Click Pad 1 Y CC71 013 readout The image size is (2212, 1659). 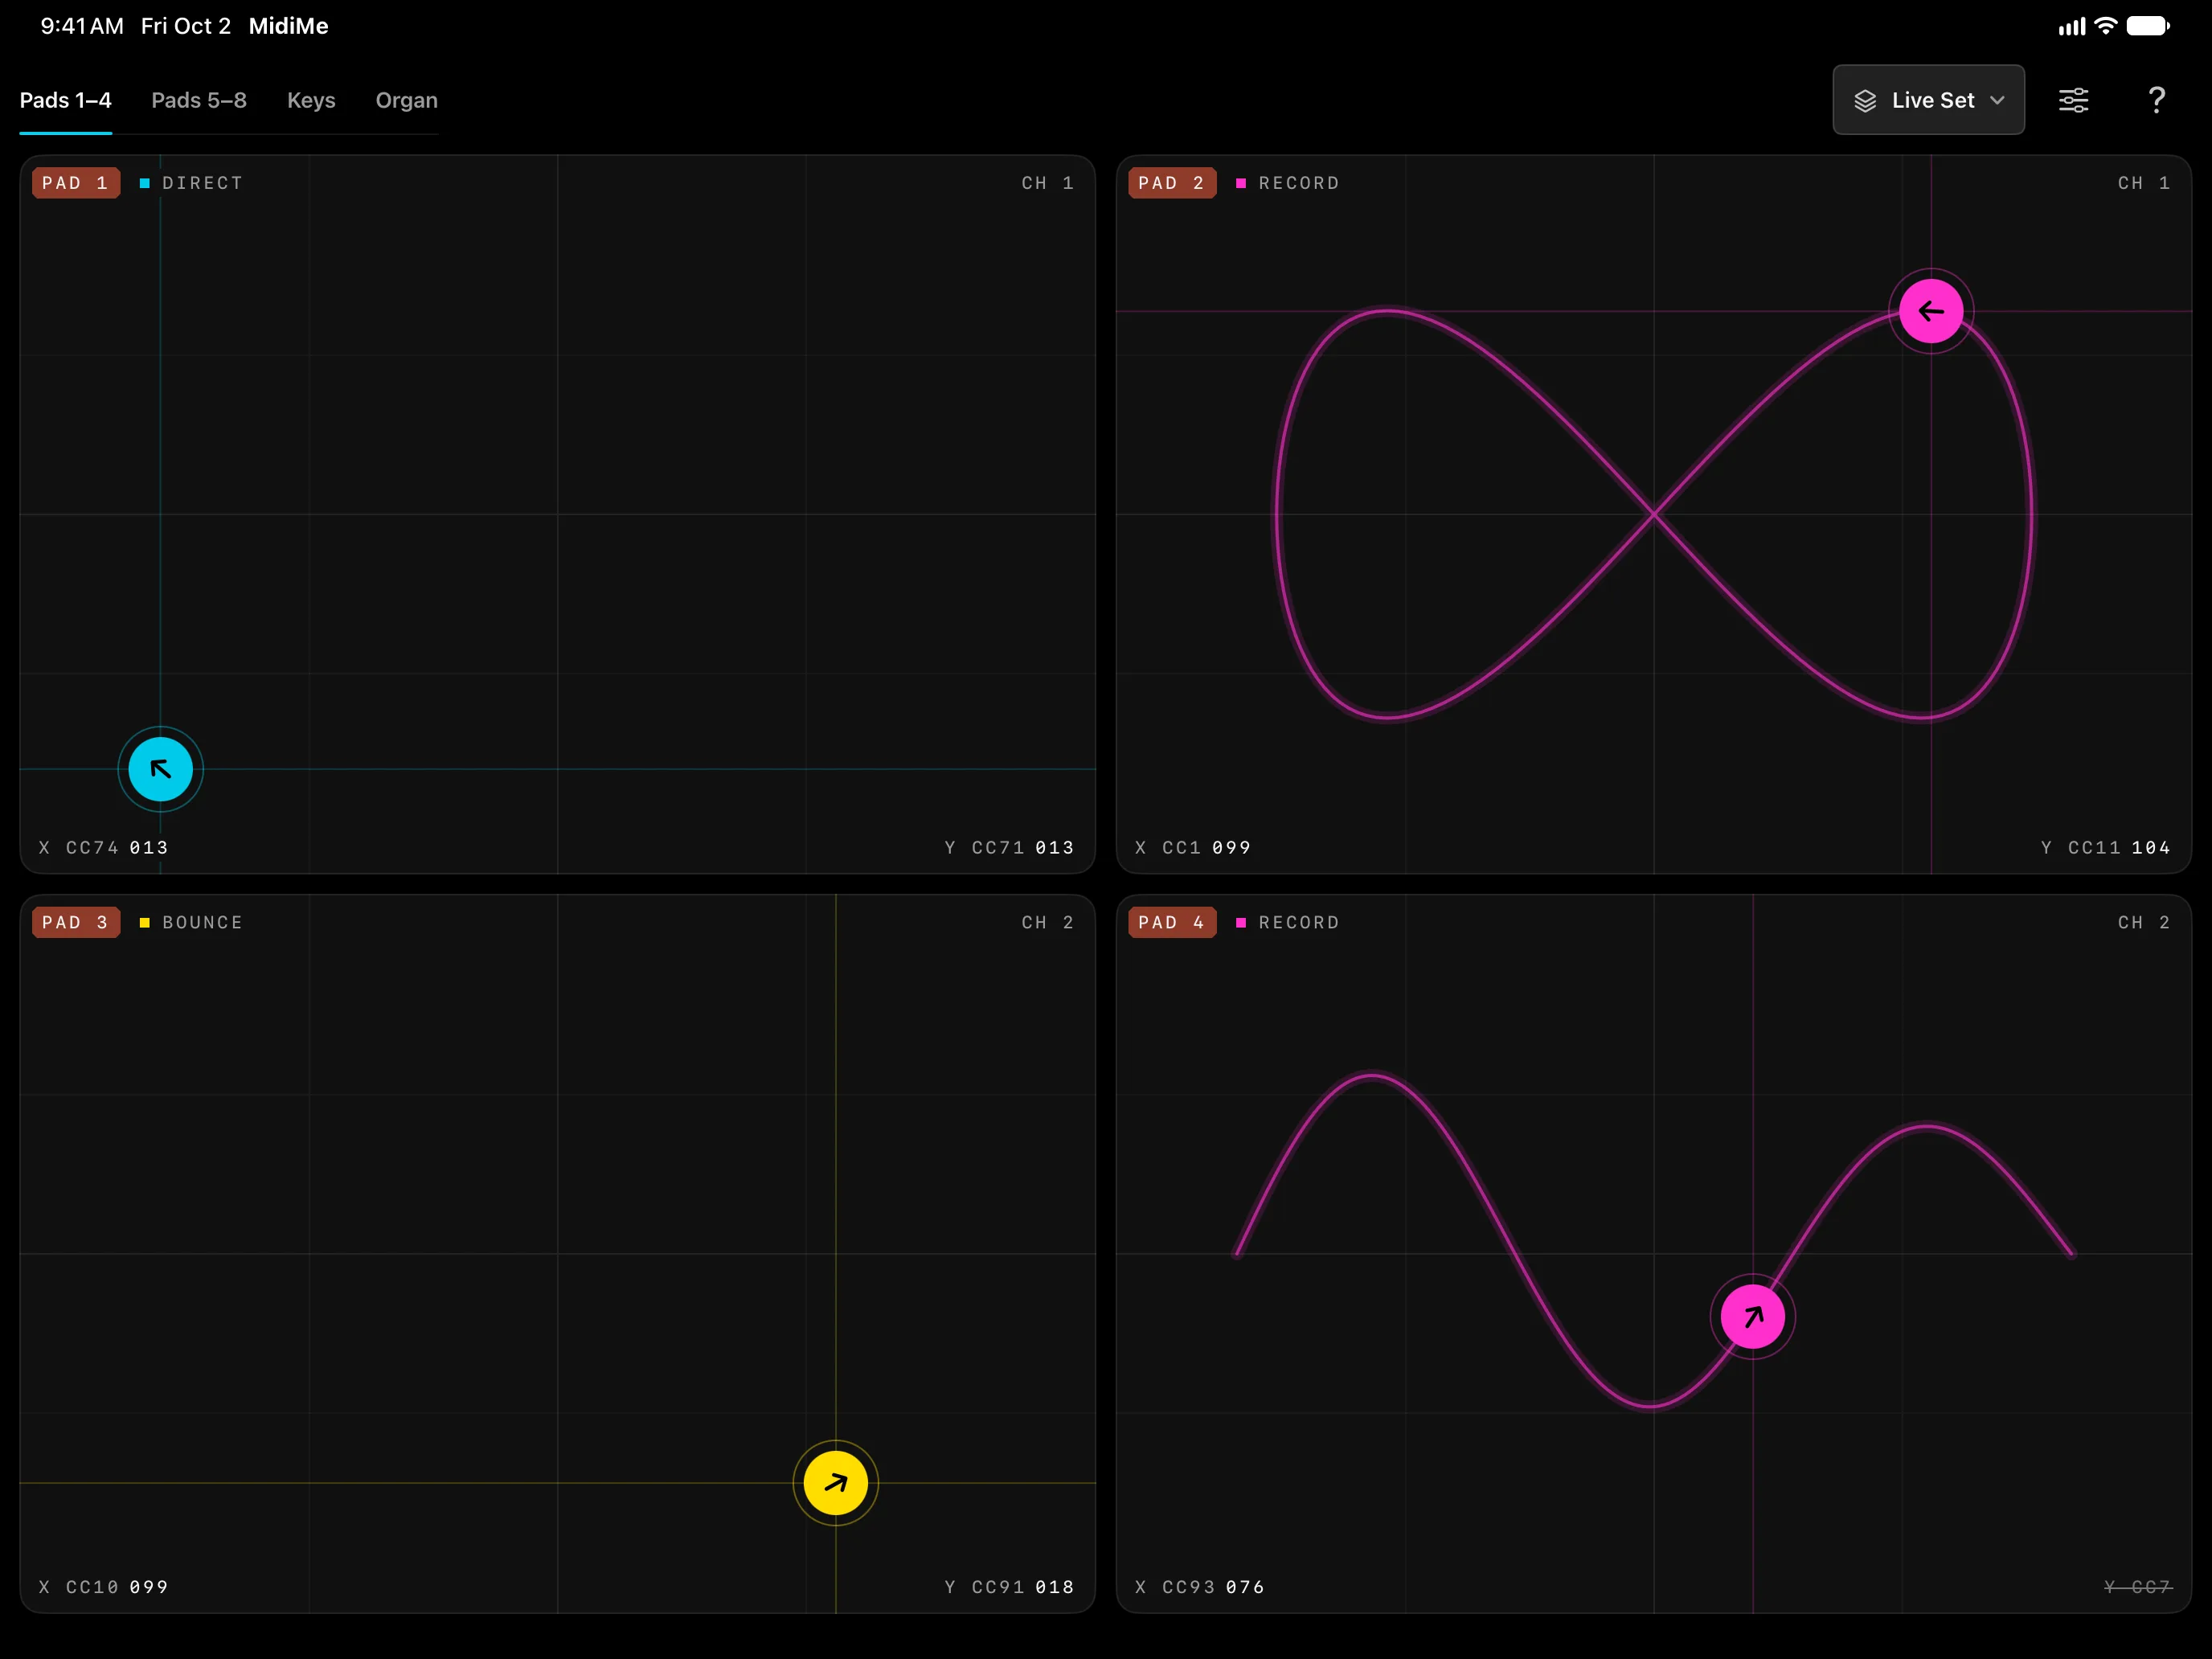1009,847
